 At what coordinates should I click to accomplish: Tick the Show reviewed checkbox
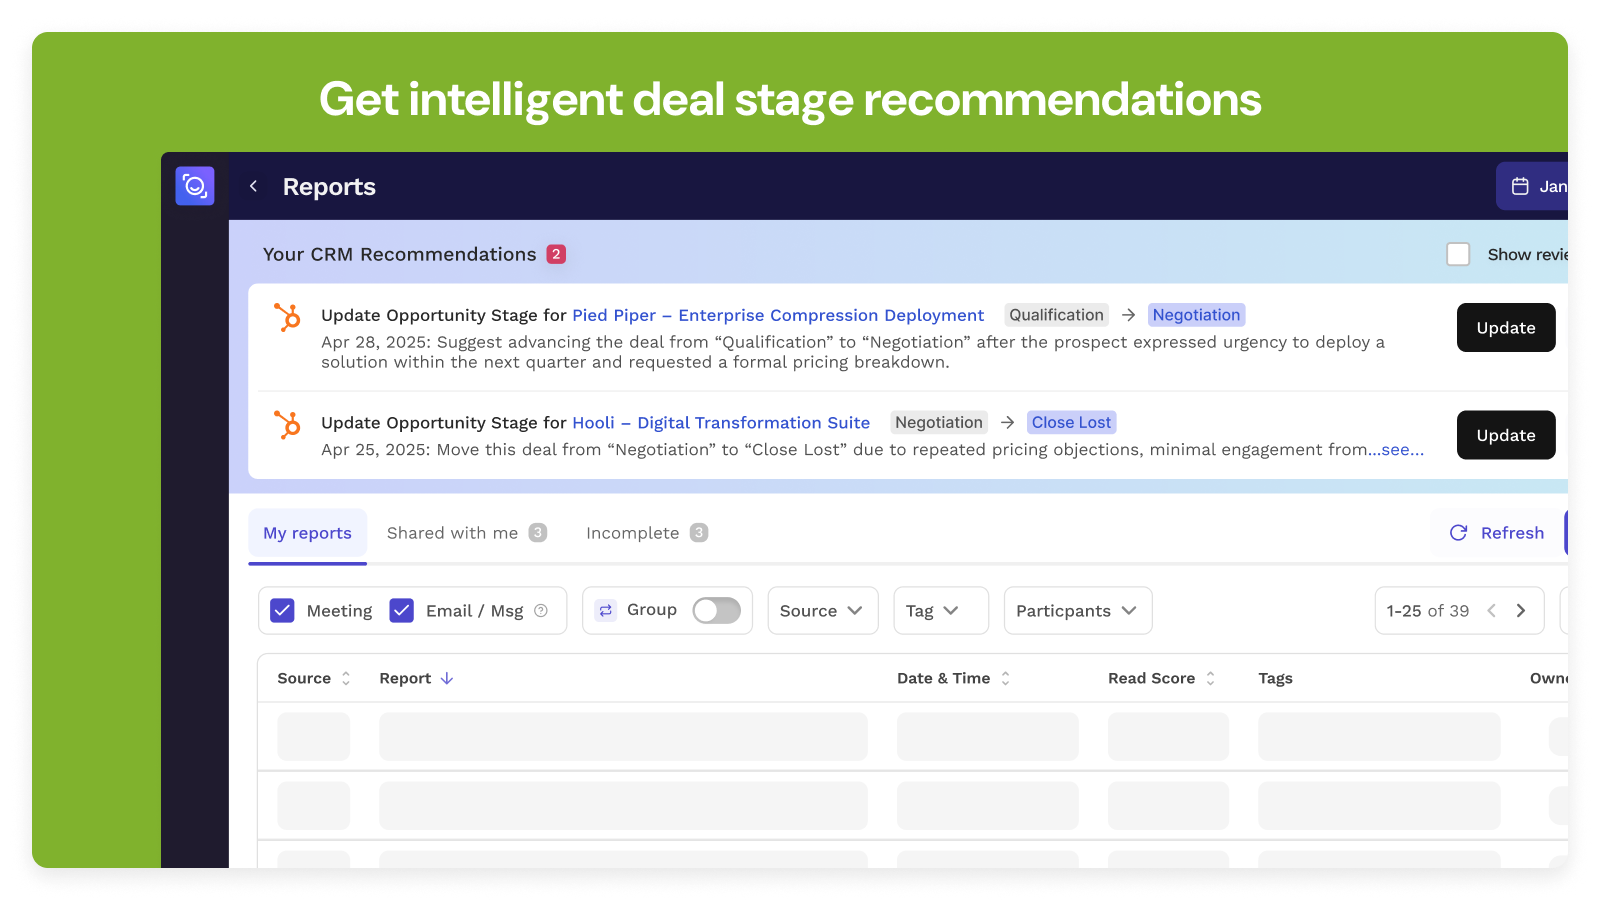click(1458, 255)
